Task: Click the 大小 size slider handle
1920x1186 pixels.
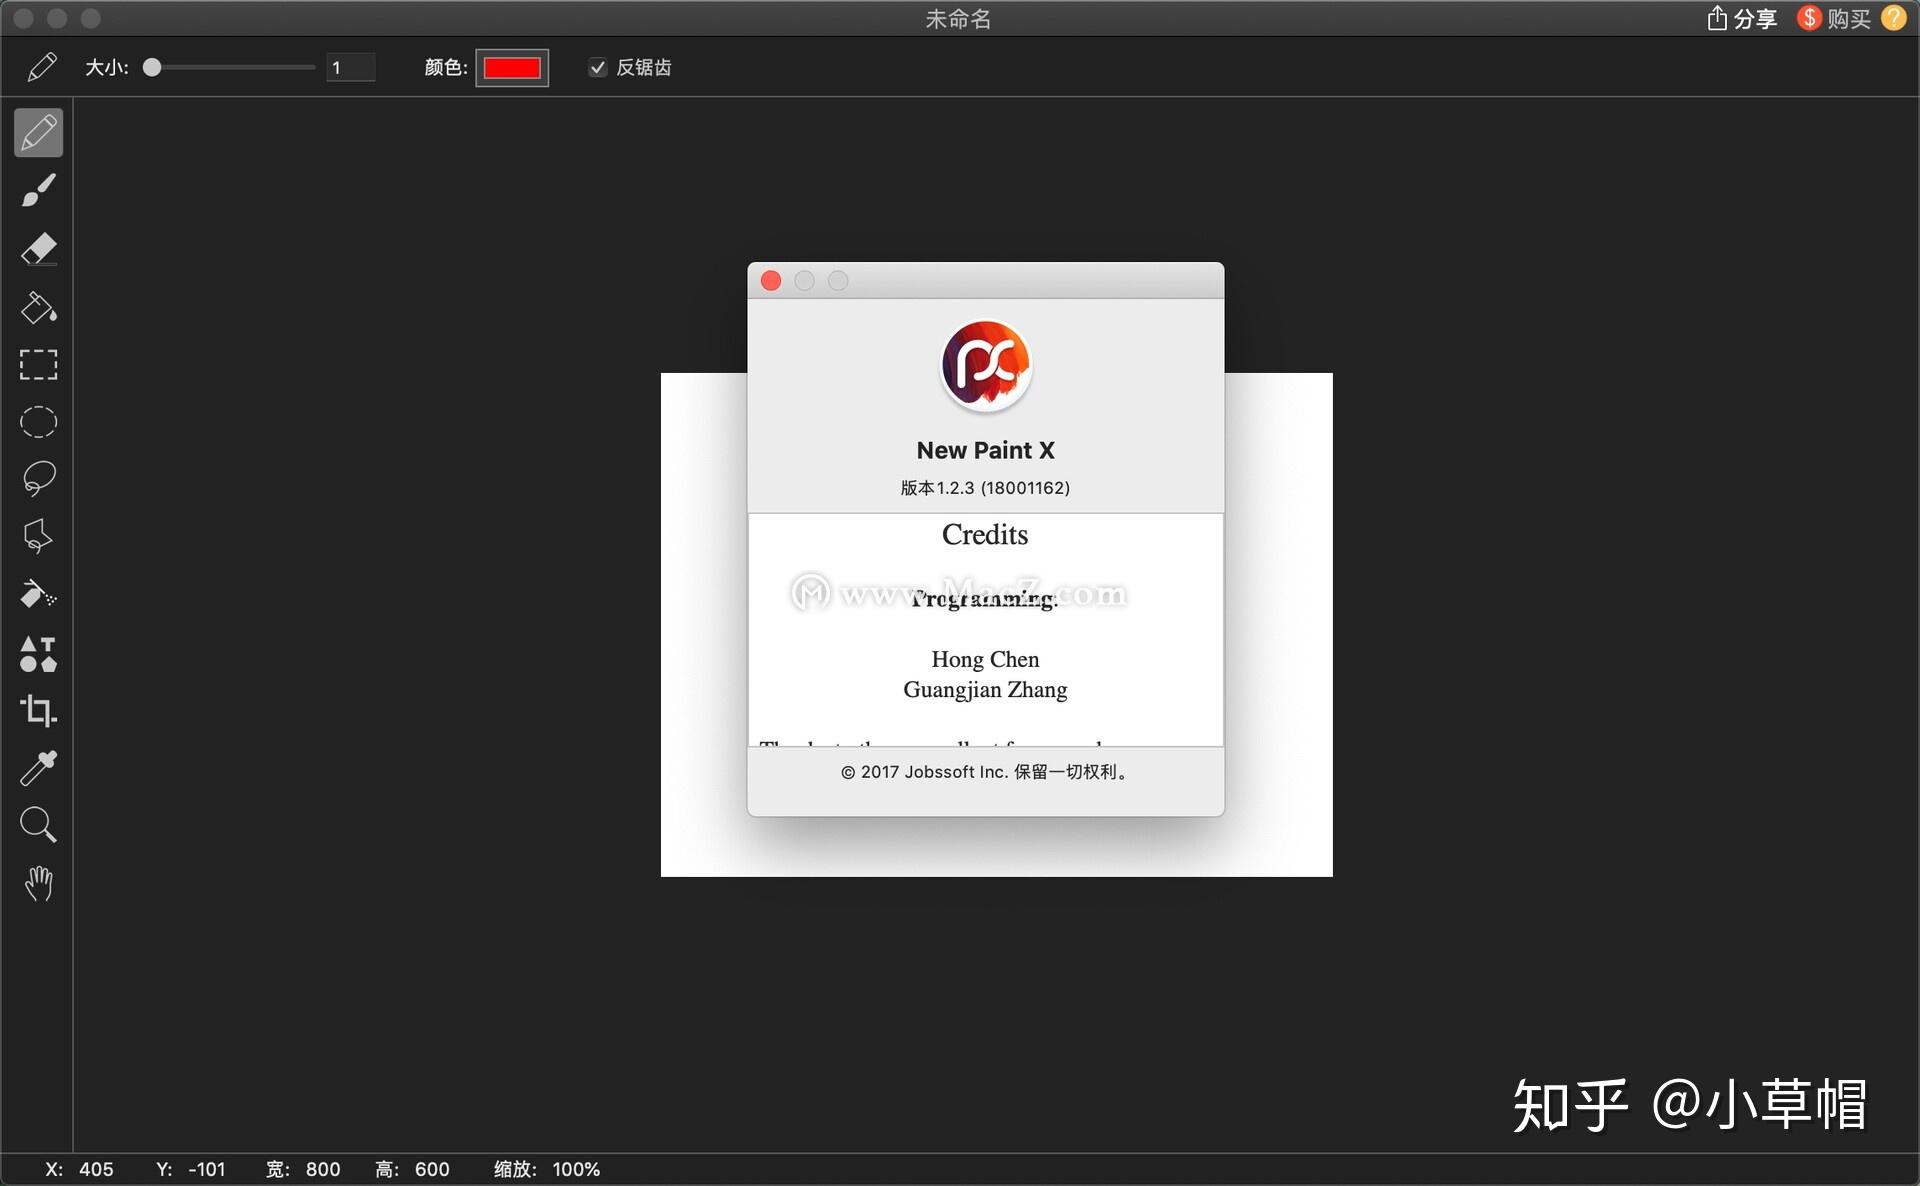Action: (x=152, y=67)
